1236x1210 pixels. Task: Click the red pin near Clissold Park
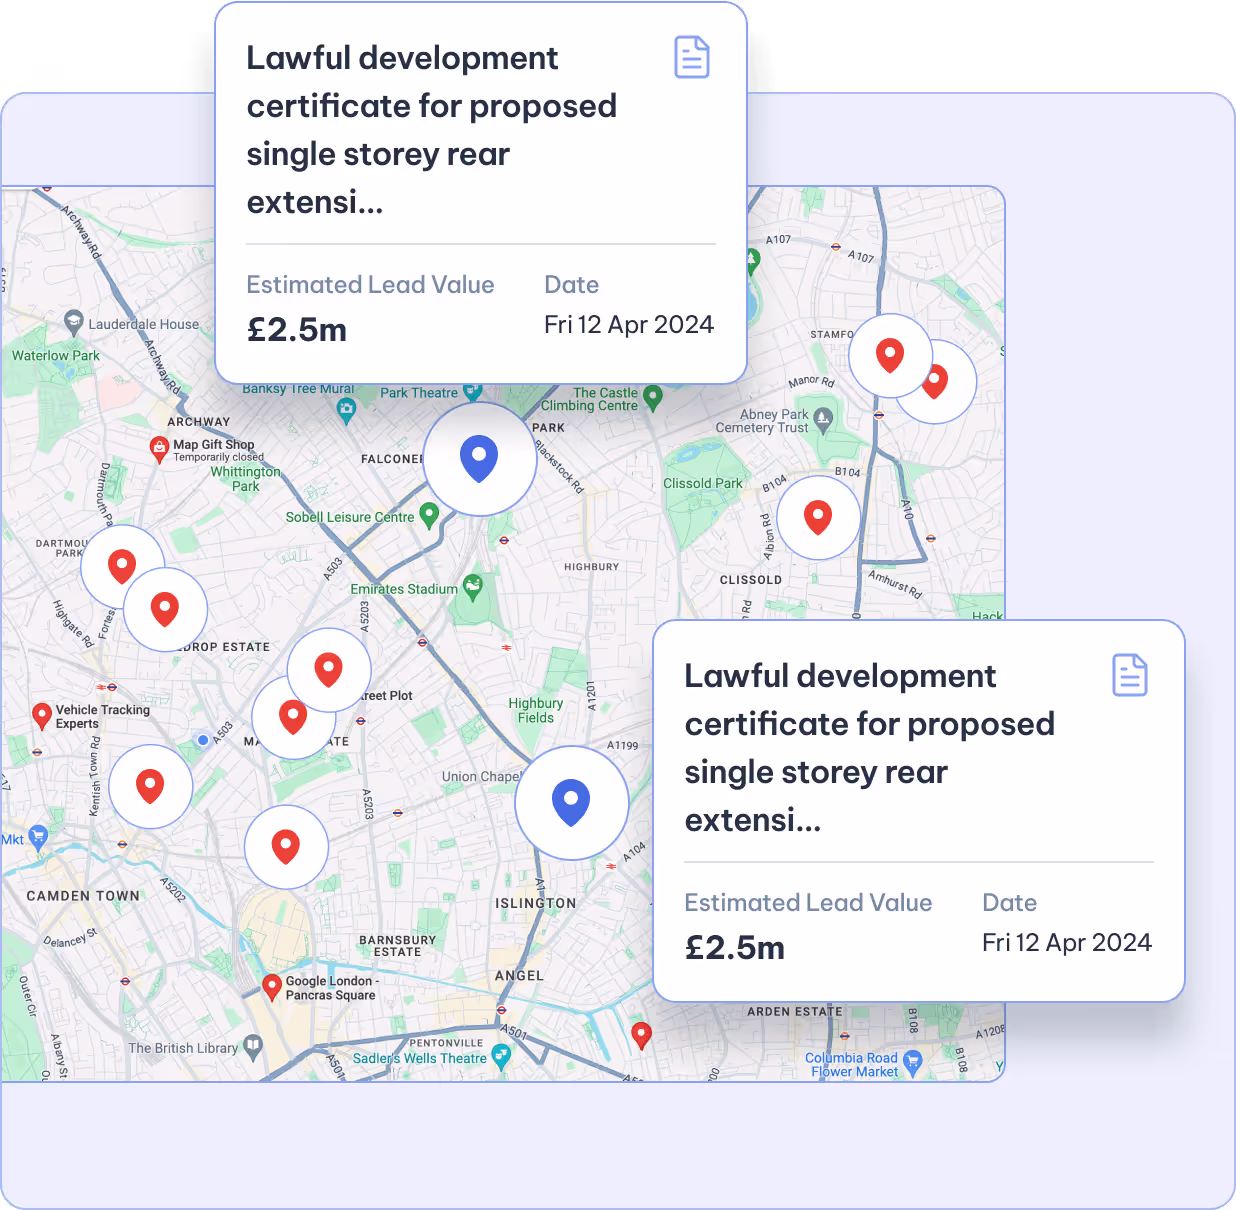tap(818, 518)
